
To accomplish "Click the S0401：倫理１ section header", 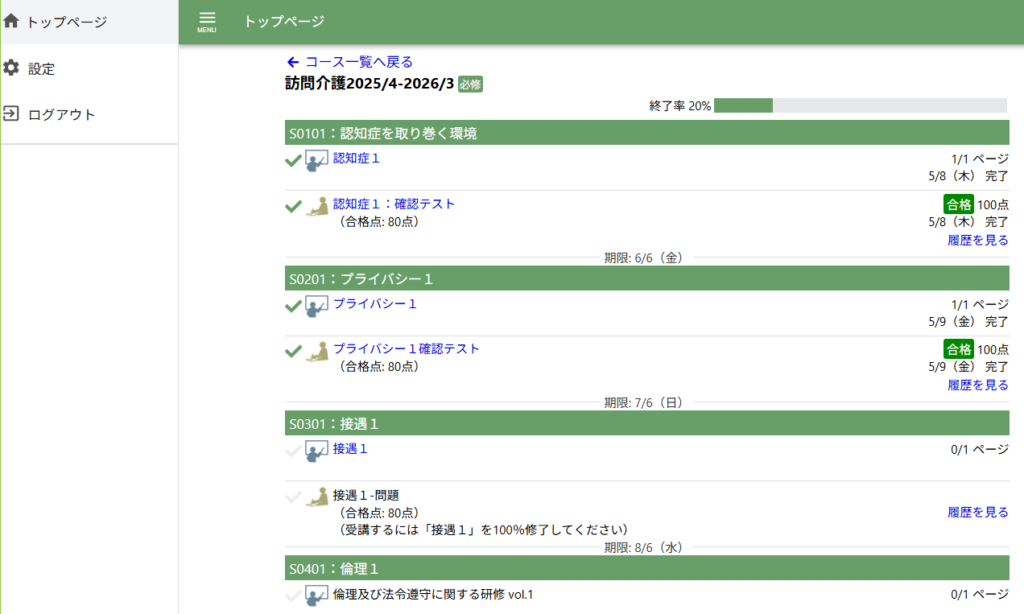I will [647, 568].
